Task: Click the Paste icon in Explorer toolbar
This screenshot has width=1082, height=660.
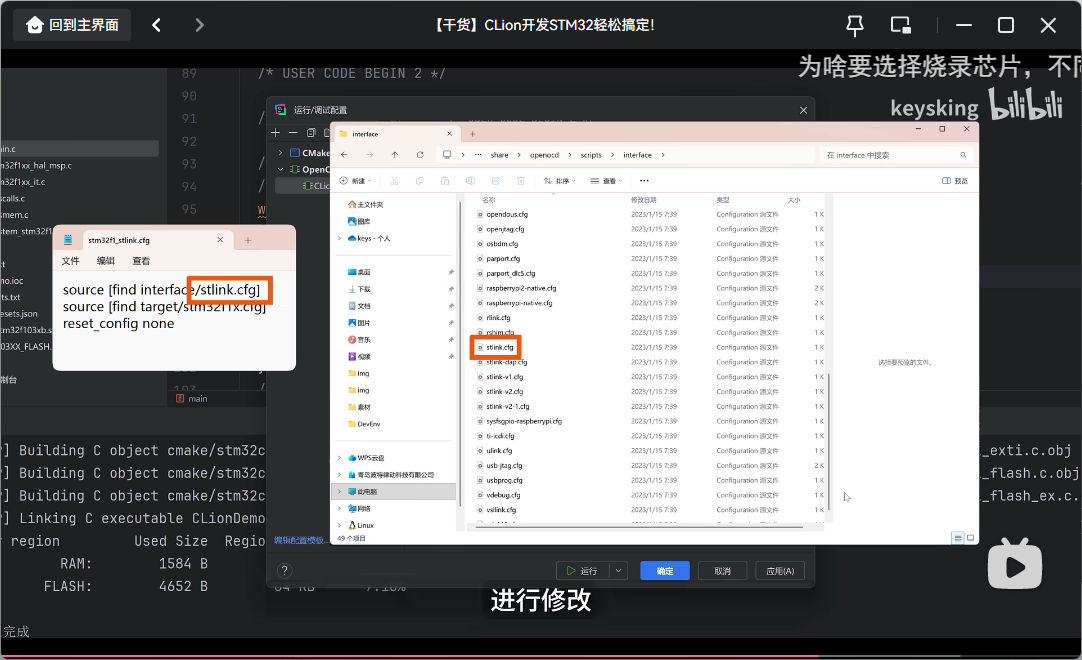Action: [445, 181]
